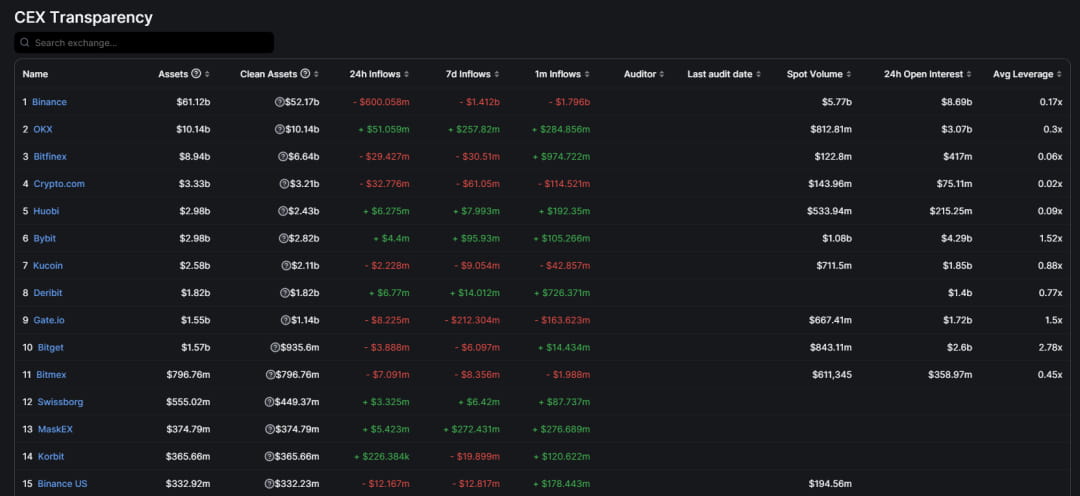Image resolution: width=1080 pixels, height=496 pixels.
Task: Open the Korbit exchange link
Action: pyautogui.click(x=51, y=456)
